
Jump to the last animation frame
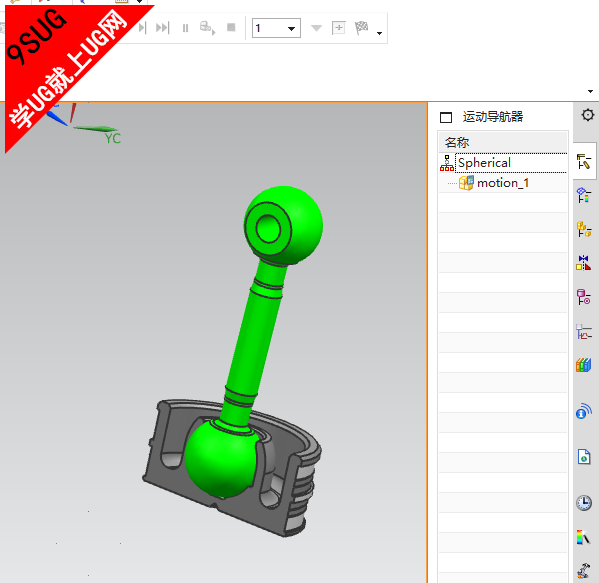pyautogui.click(x=162, y=28)
